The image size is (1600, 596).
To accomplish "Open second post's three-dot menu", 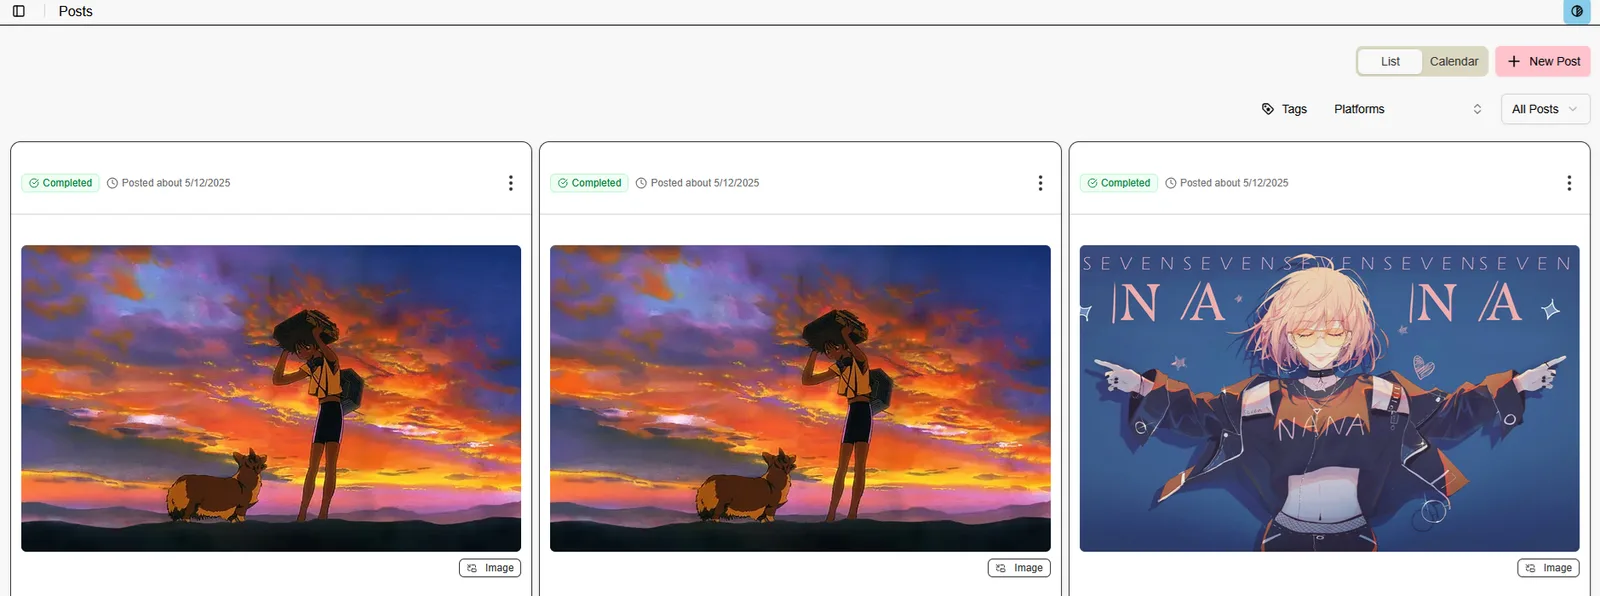I will [1040, 183].
